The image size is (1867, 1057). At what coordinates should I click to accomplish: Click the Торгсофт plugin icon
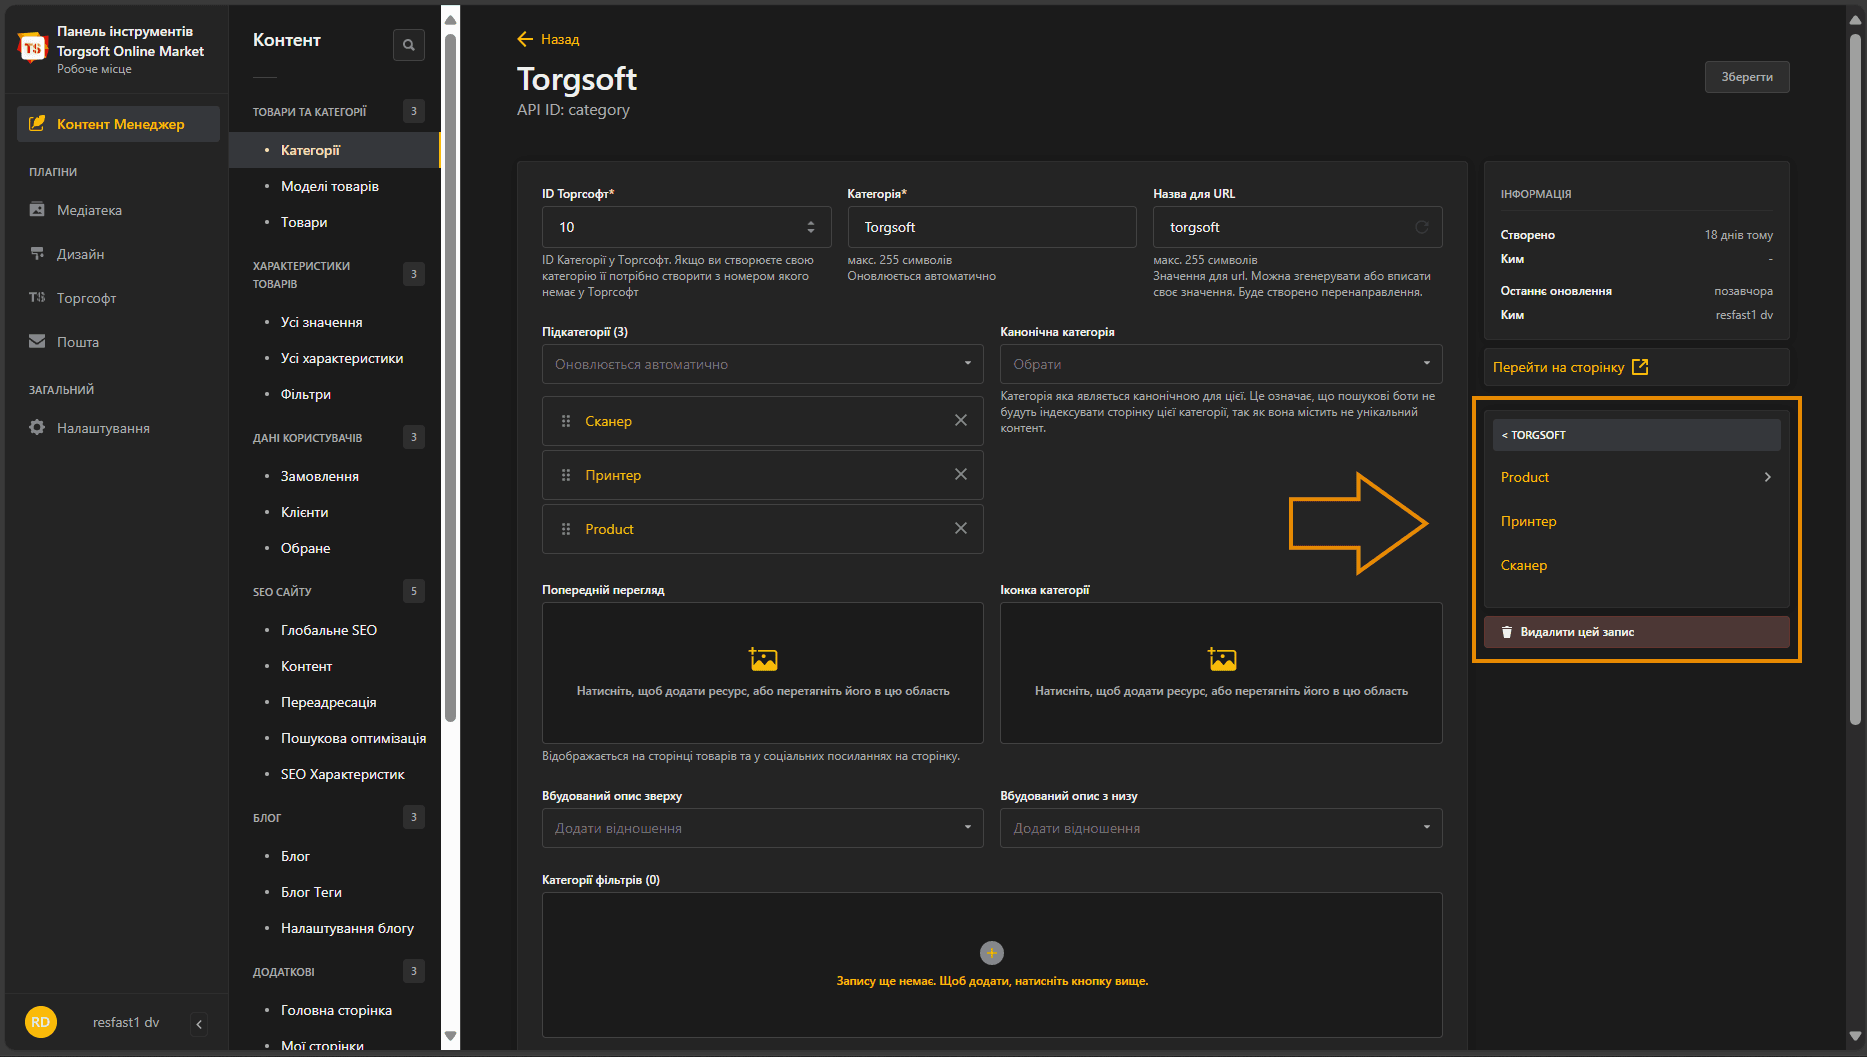37,298
